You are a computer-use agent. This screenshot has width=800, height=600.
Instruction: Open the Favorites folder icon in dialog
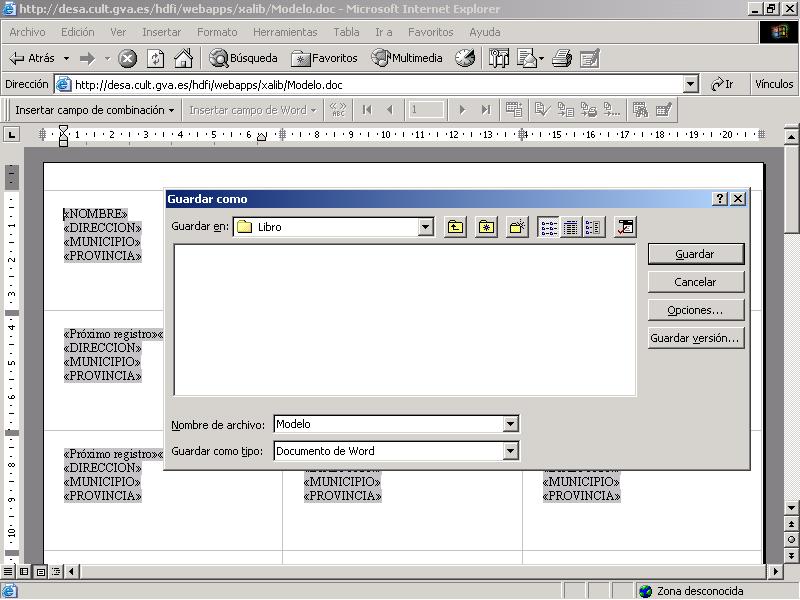coord(486,227)
